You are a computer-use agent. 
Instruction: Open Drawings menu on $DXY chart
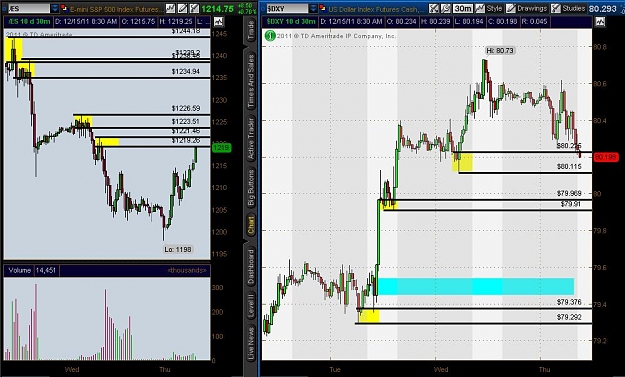pyautogui.click(x=526, y=8)
